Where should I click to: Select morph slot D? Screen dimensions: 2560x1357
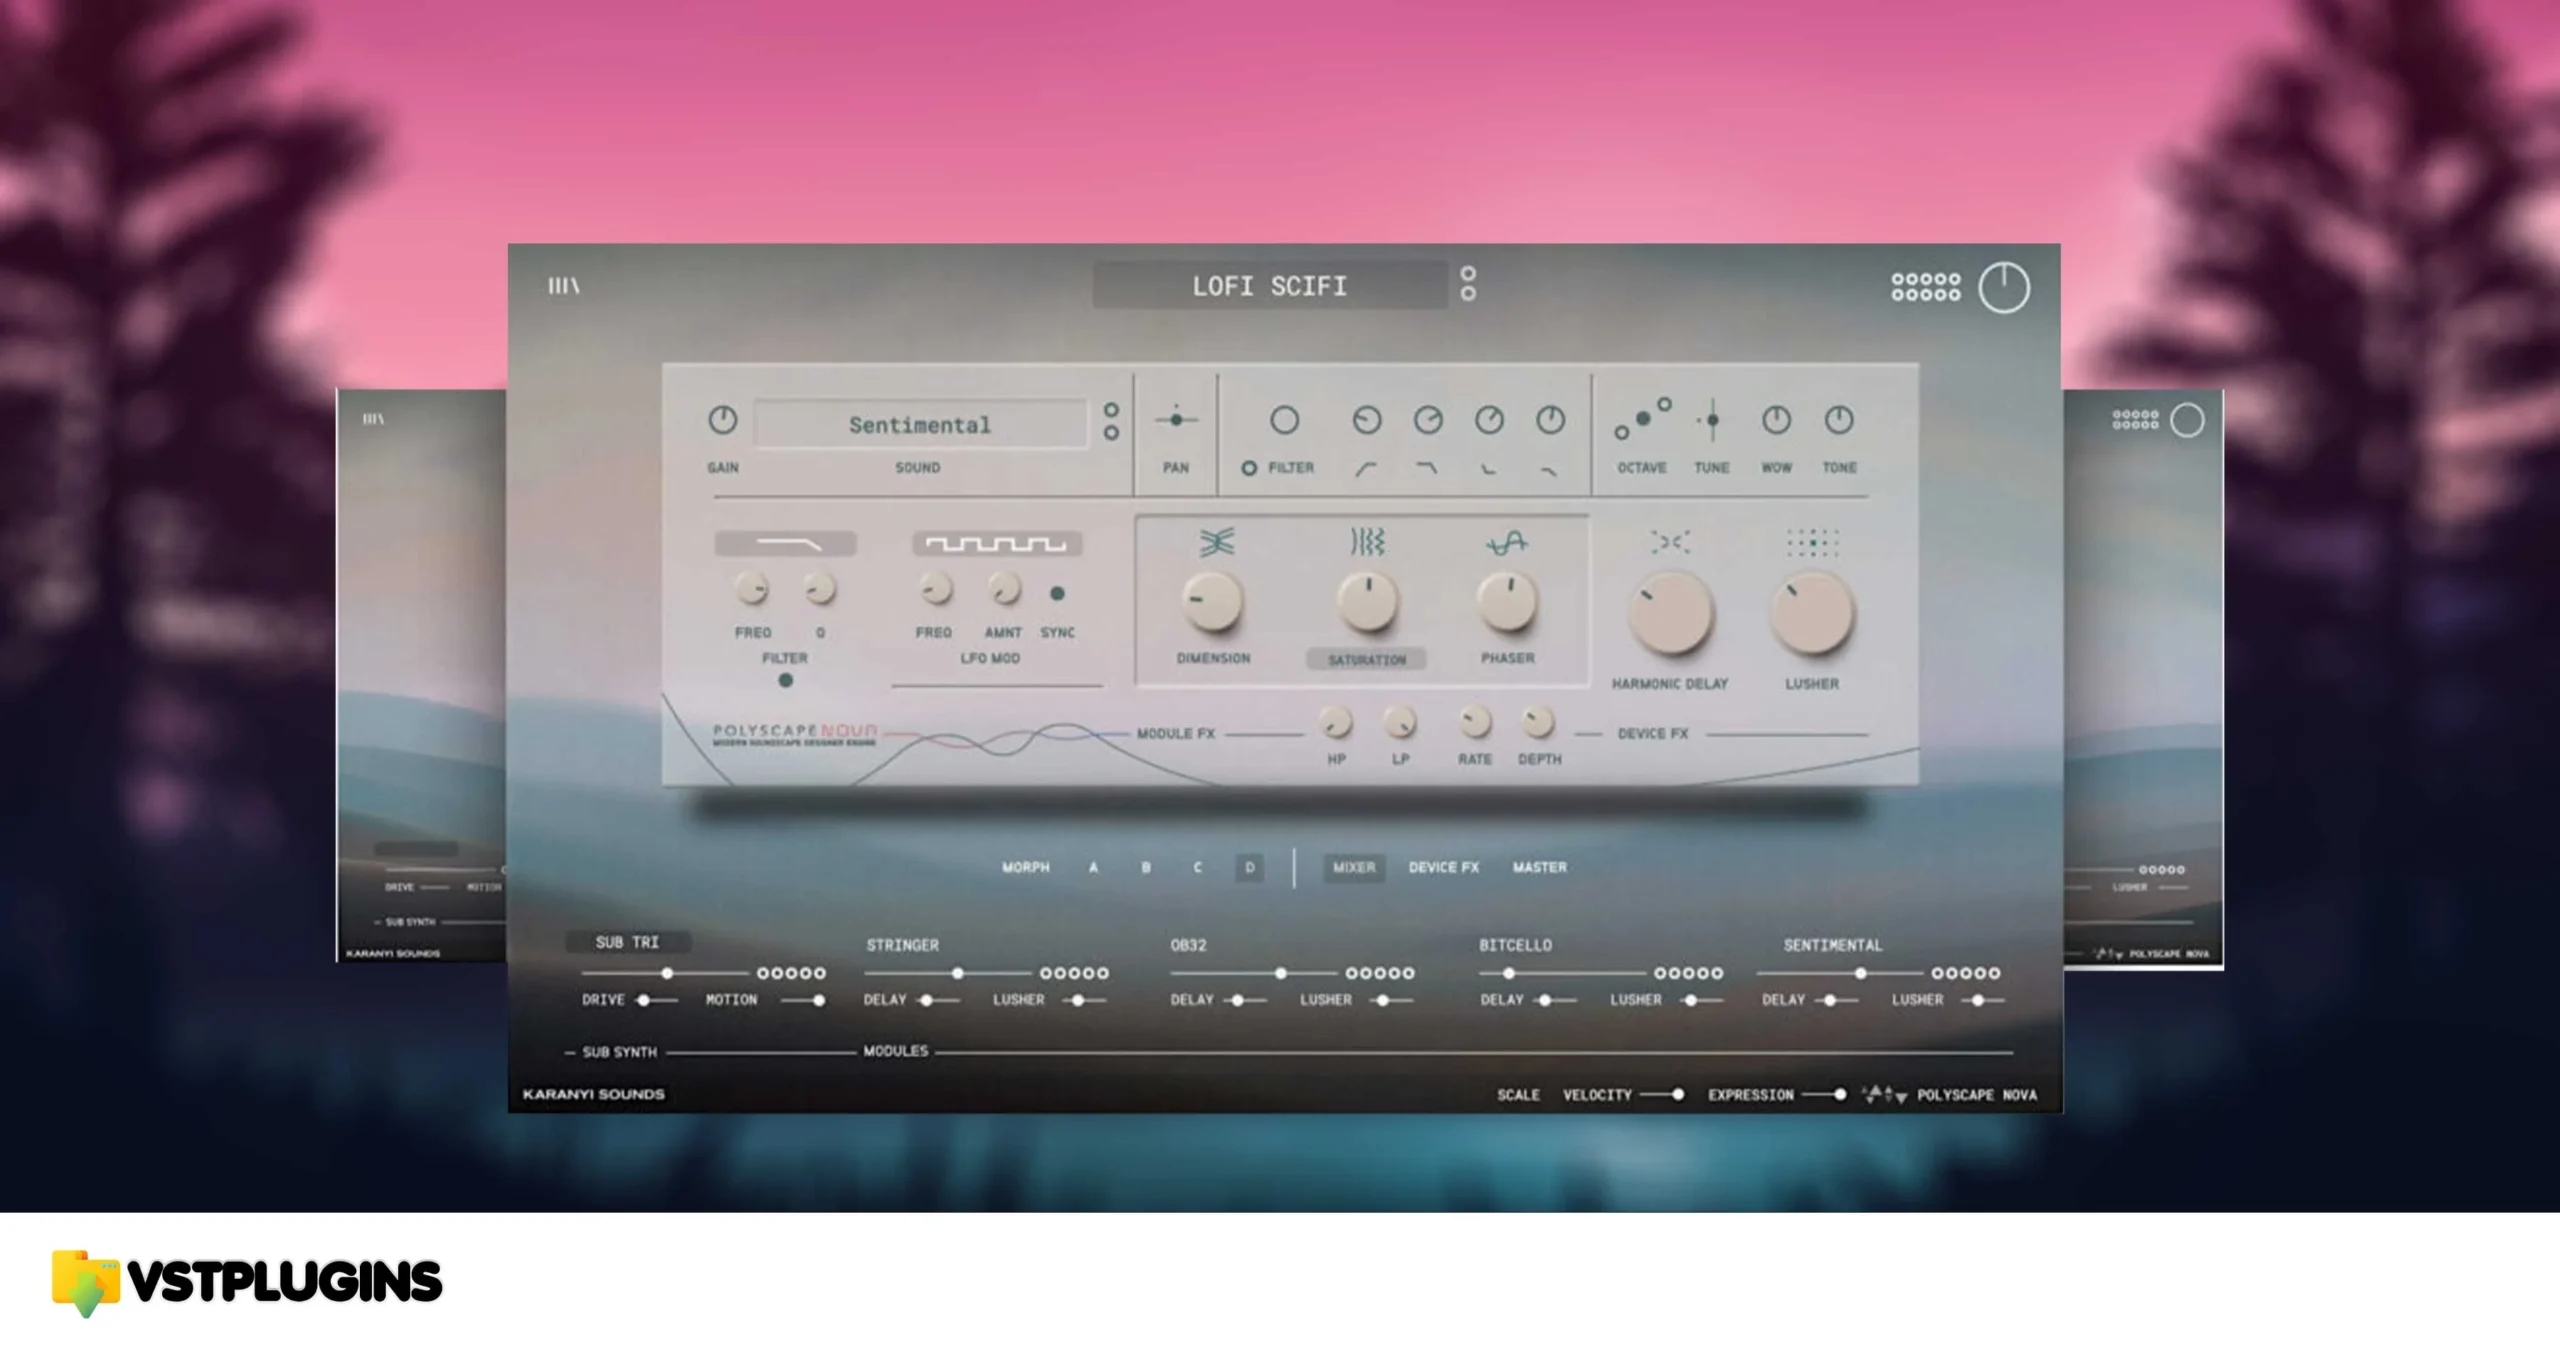(x=1249, y=868)
